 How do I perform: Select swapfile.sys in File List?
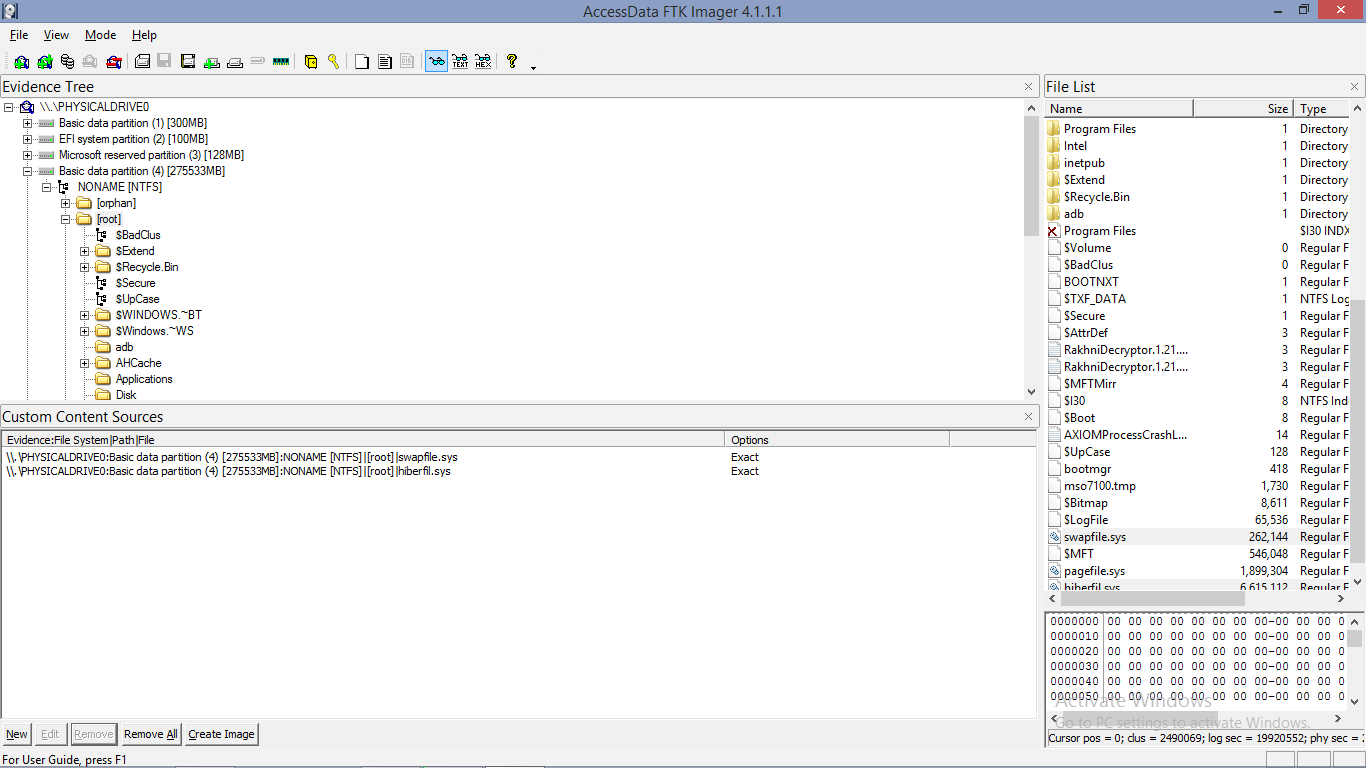(1094, 537)
